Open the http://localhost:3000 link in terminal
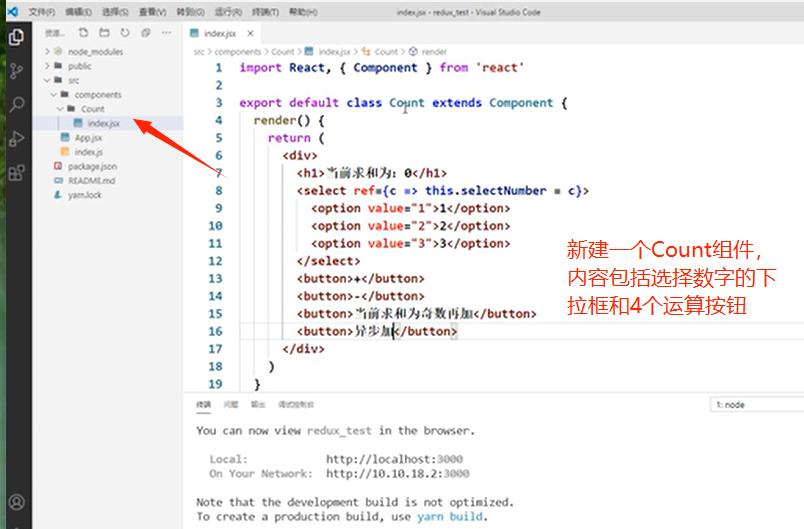 (394, 459)
